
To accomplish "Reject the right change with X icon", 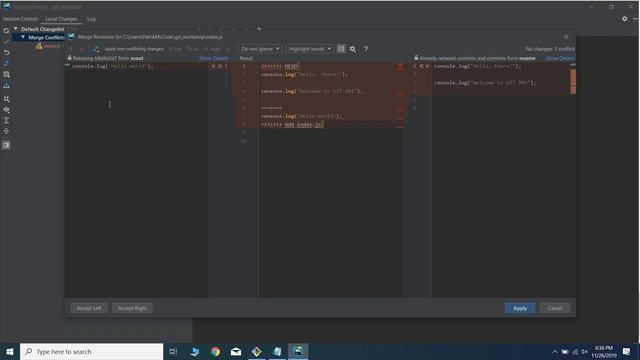I will [x=427, y=66].
